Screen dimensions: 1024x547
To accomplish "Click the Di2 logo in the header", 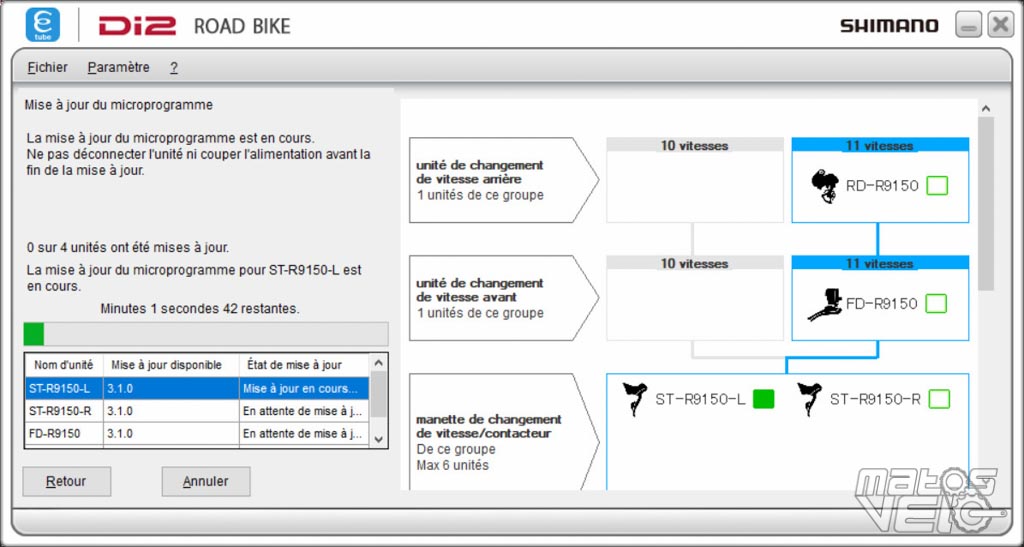I will [137, 25].
